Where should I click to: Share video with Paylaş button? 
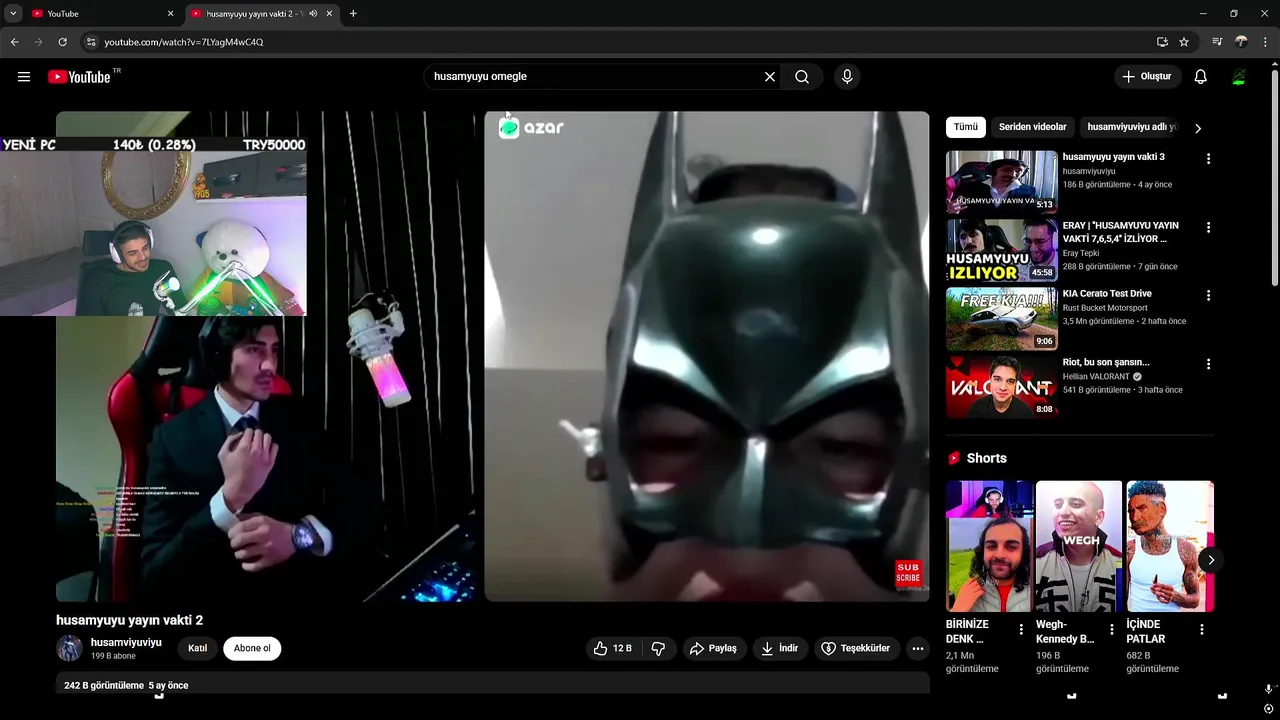pos(713,648)
